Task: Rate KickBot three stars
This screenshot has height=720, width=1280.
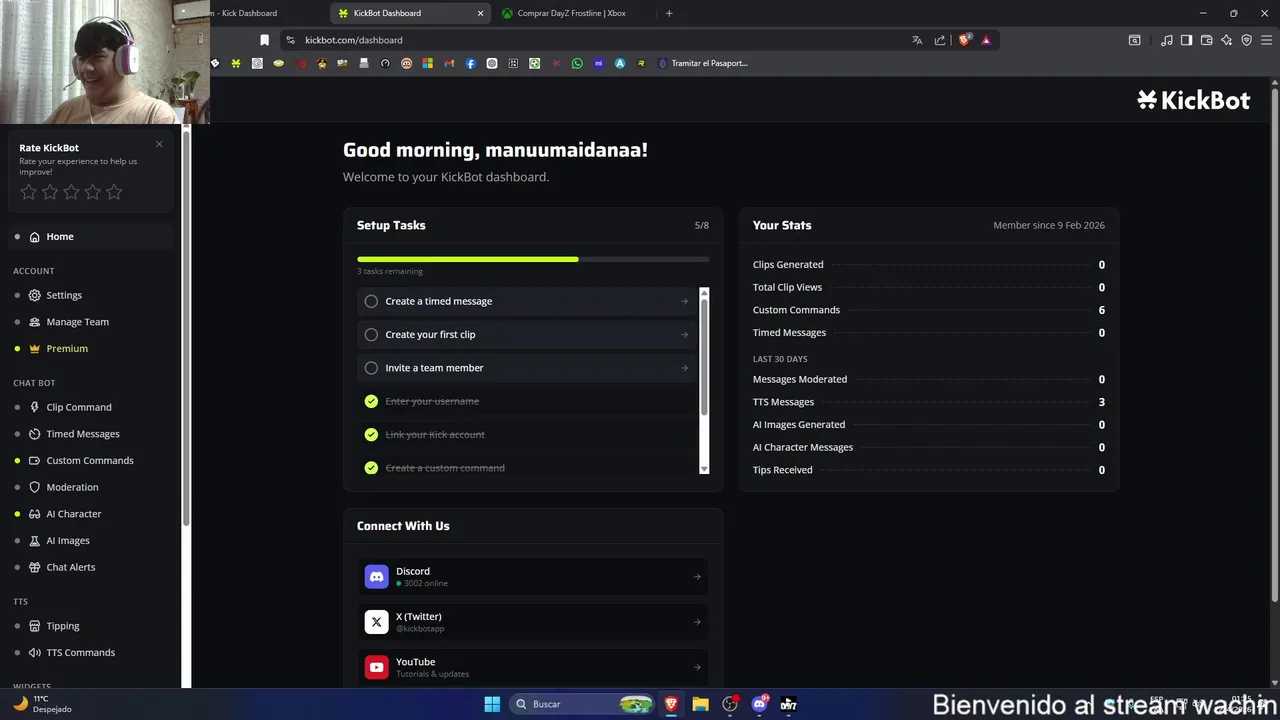Action: (71, 192)
